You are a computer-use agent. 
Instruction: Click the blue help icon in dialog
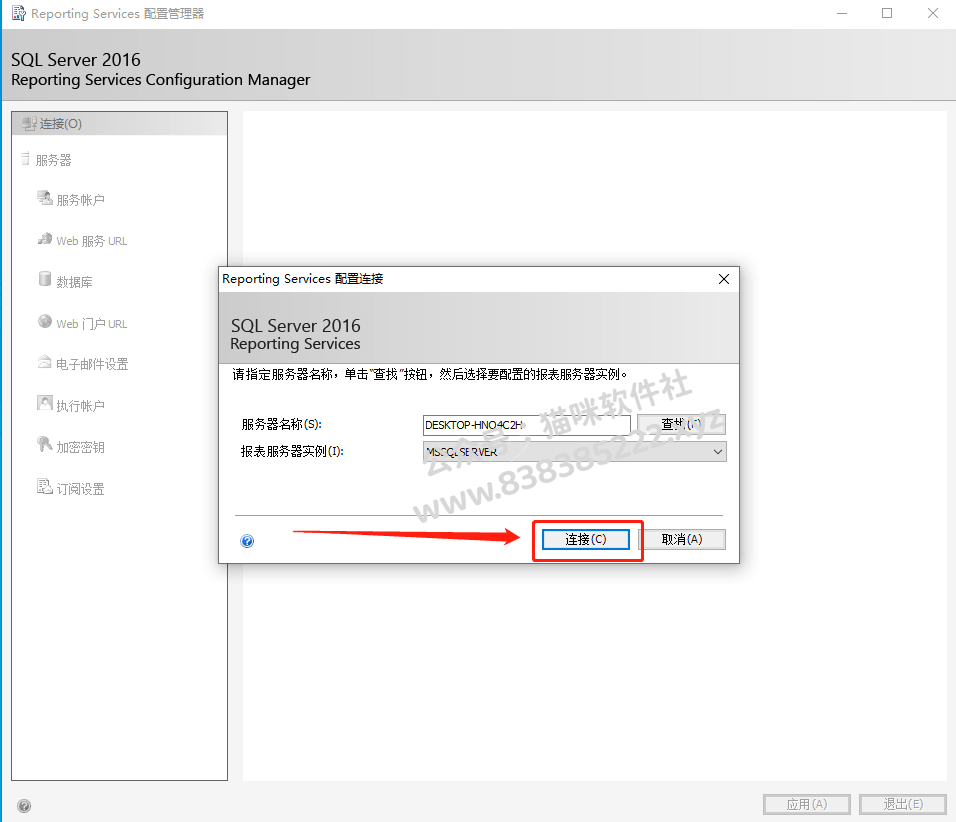pos(247,541)
